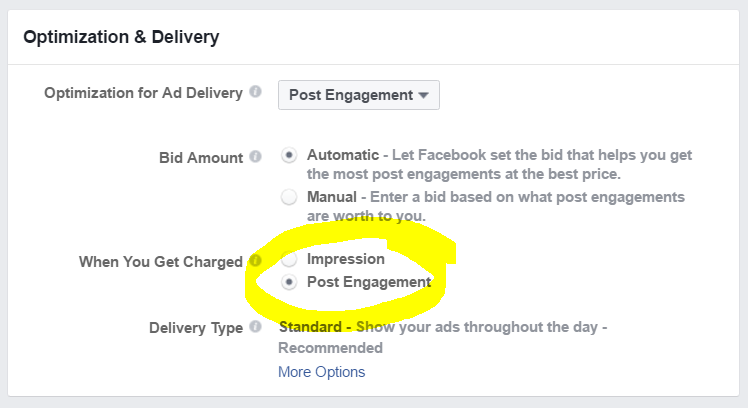This screenshot has width=748, height=408.
Task: Click the dropdown arrow next to Post Engagement
Action: (x=423, y=95)
